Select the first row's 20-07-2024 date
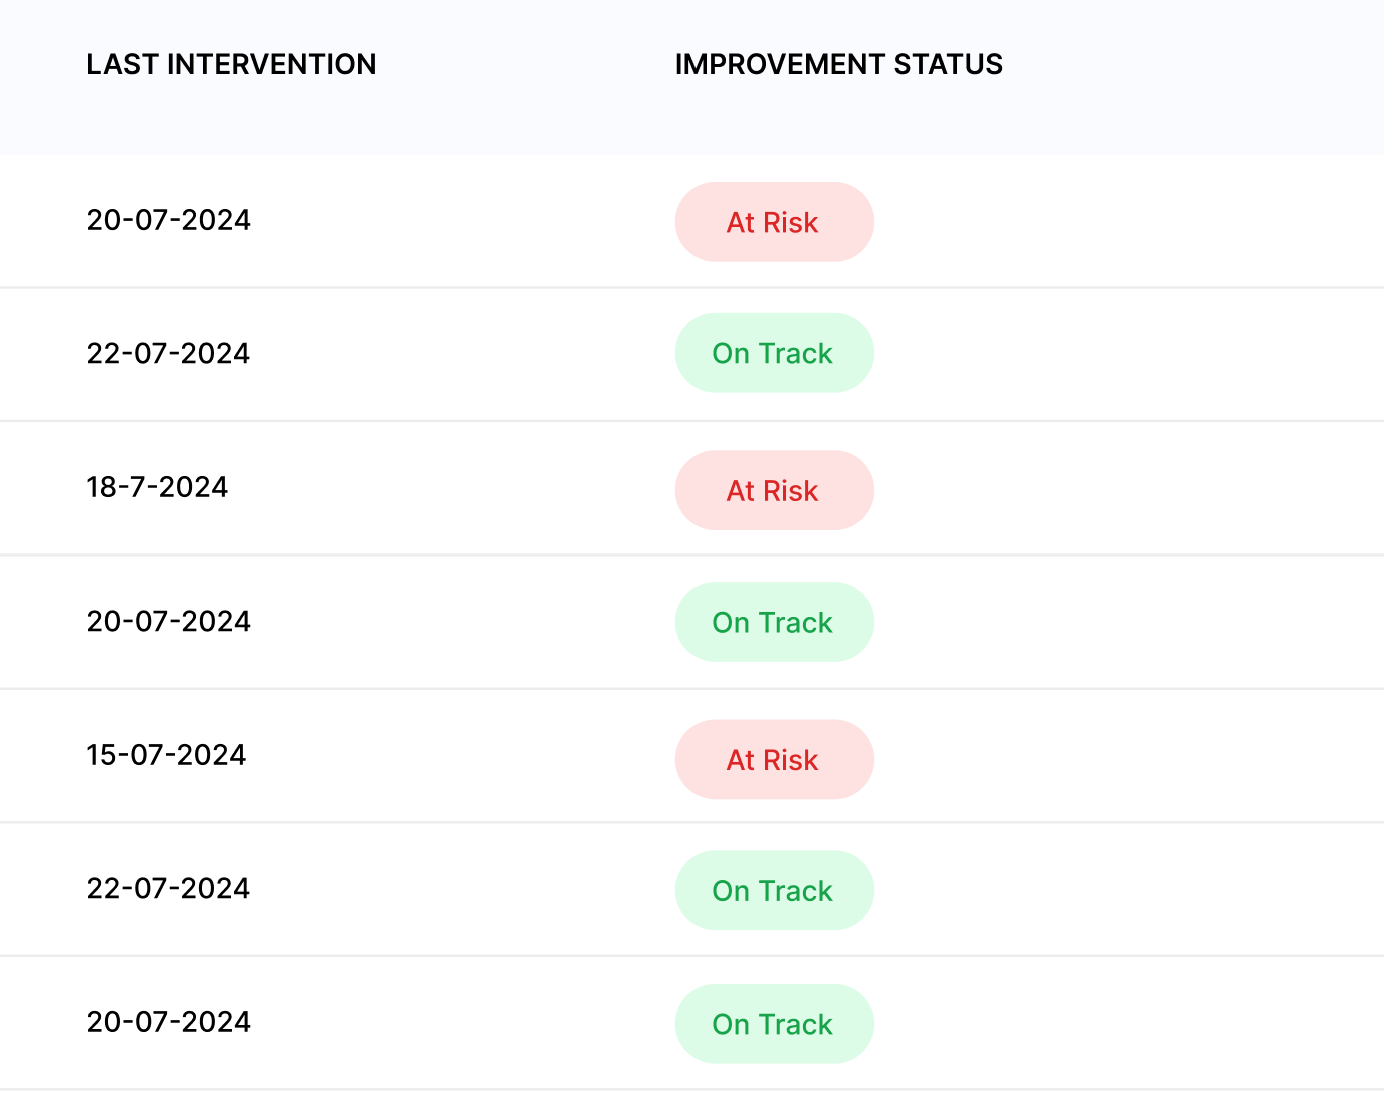Image resolution: width=1384 pixels, height=1104 pixels. pos(169,220)
